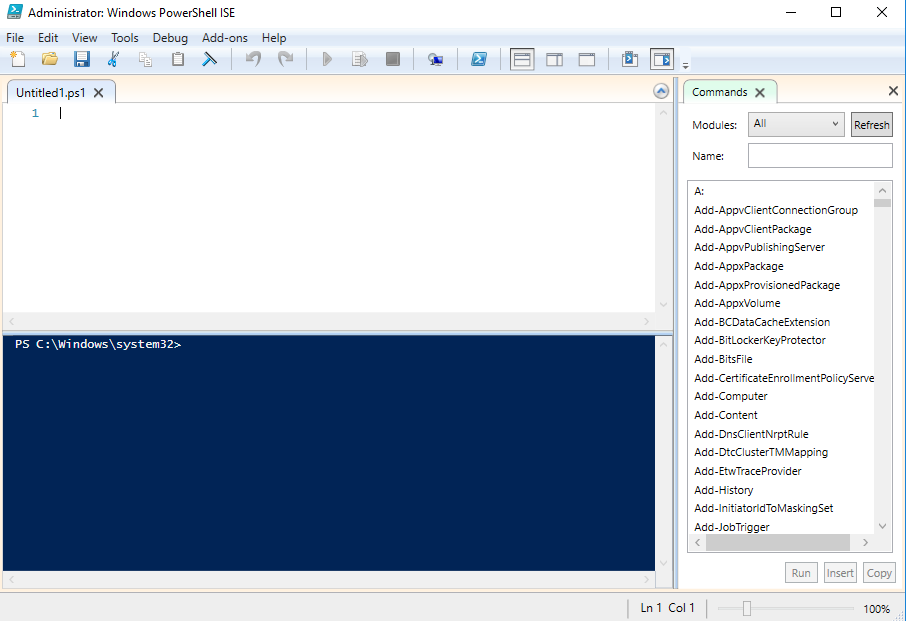Select Add-DnsClientNrptRule command
Viewport: 906px width, 621px height.
pyautogui.click(x=751, y=434)
